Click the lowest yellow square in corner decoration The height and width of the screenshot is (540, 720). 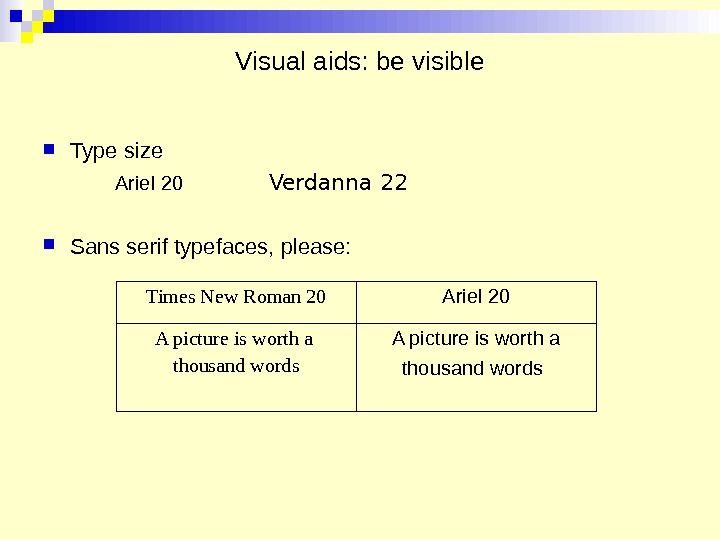[x=27, y=38]
